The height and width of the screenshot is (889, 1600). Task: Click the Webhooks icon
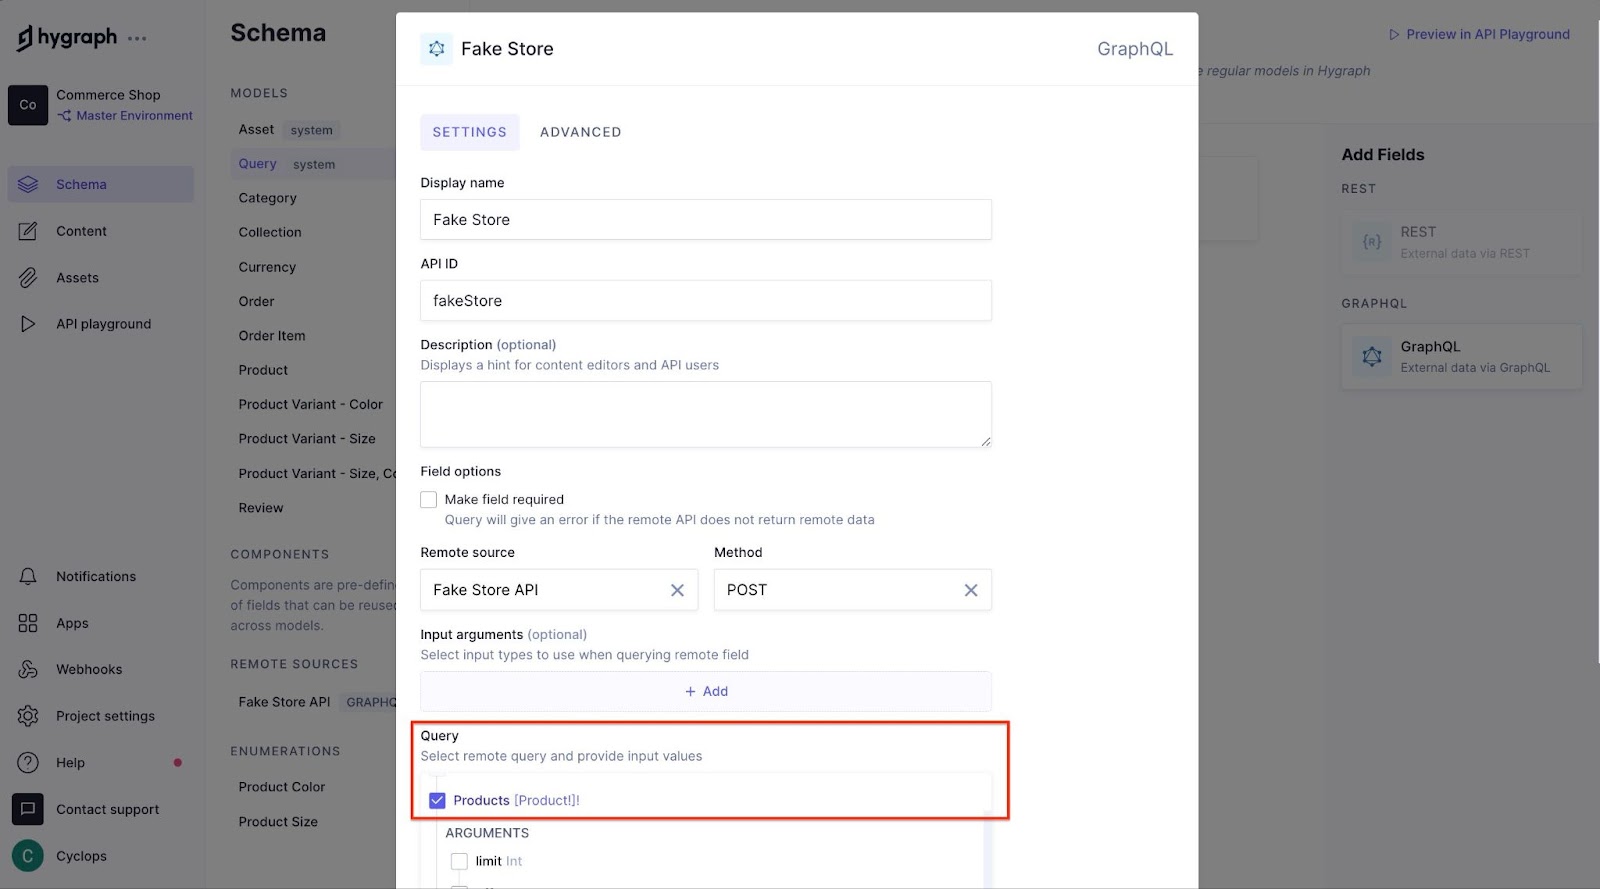click(28, 670)
